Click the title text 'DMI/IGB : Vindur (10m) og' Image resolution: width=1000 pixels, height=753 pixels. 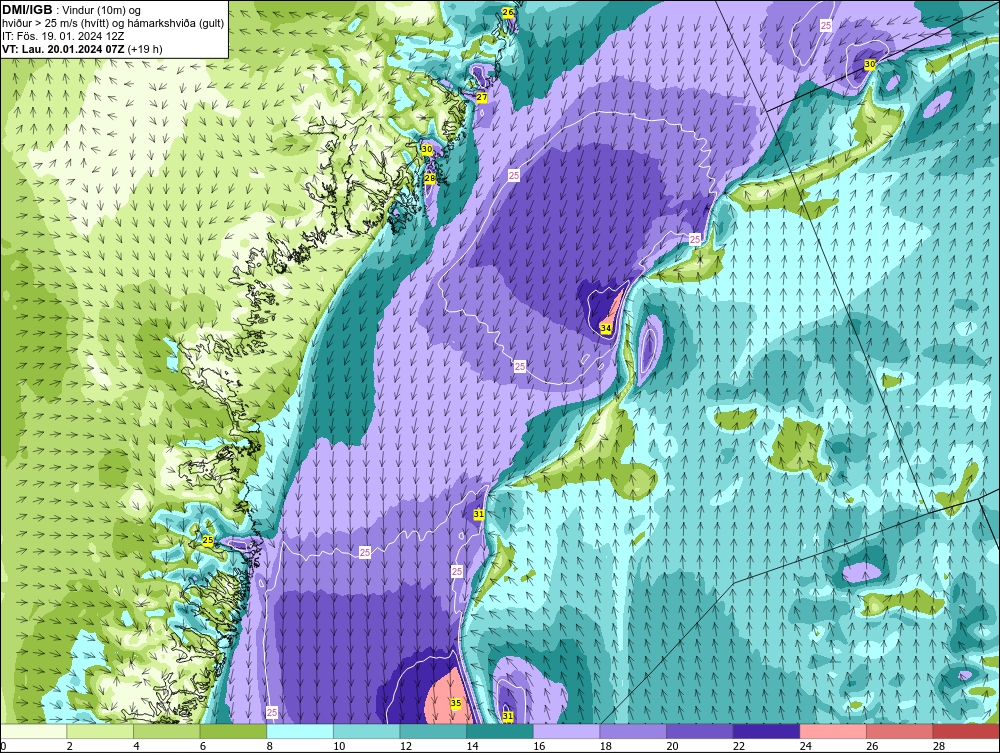click(72, 10)
